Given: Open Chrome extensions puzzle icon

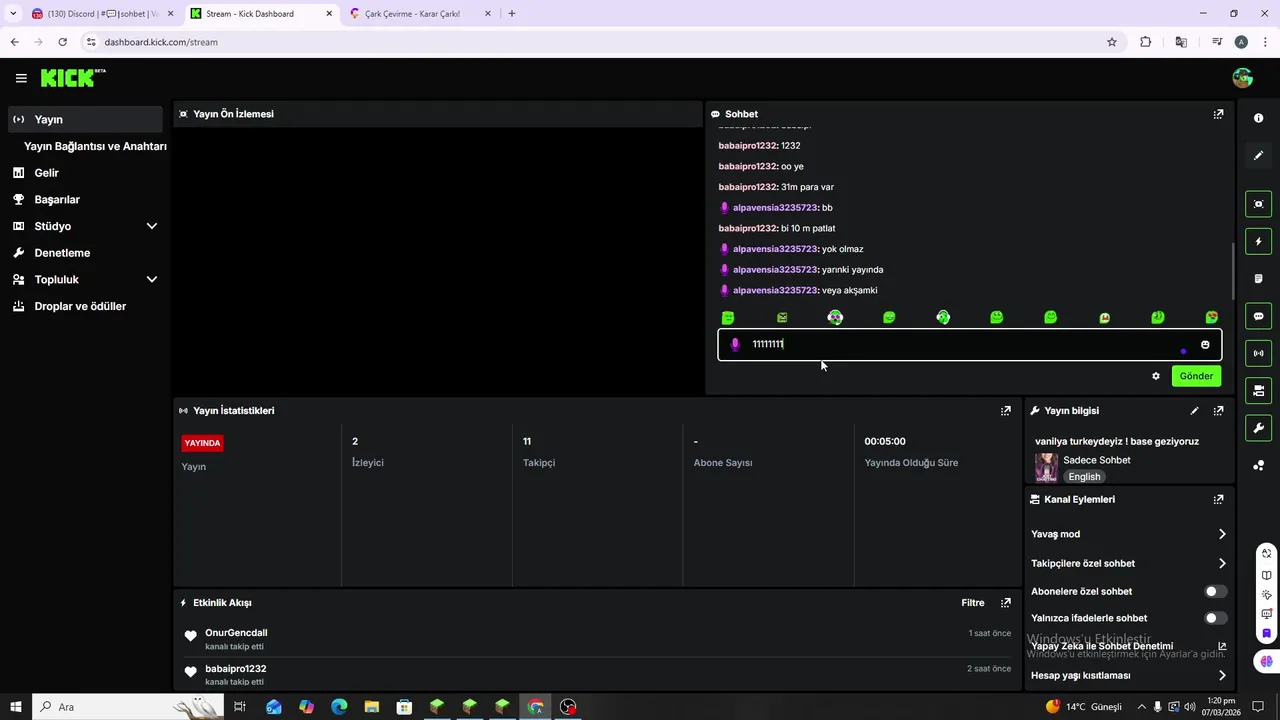Looking at the screenshot, I should coord(1146,42).
